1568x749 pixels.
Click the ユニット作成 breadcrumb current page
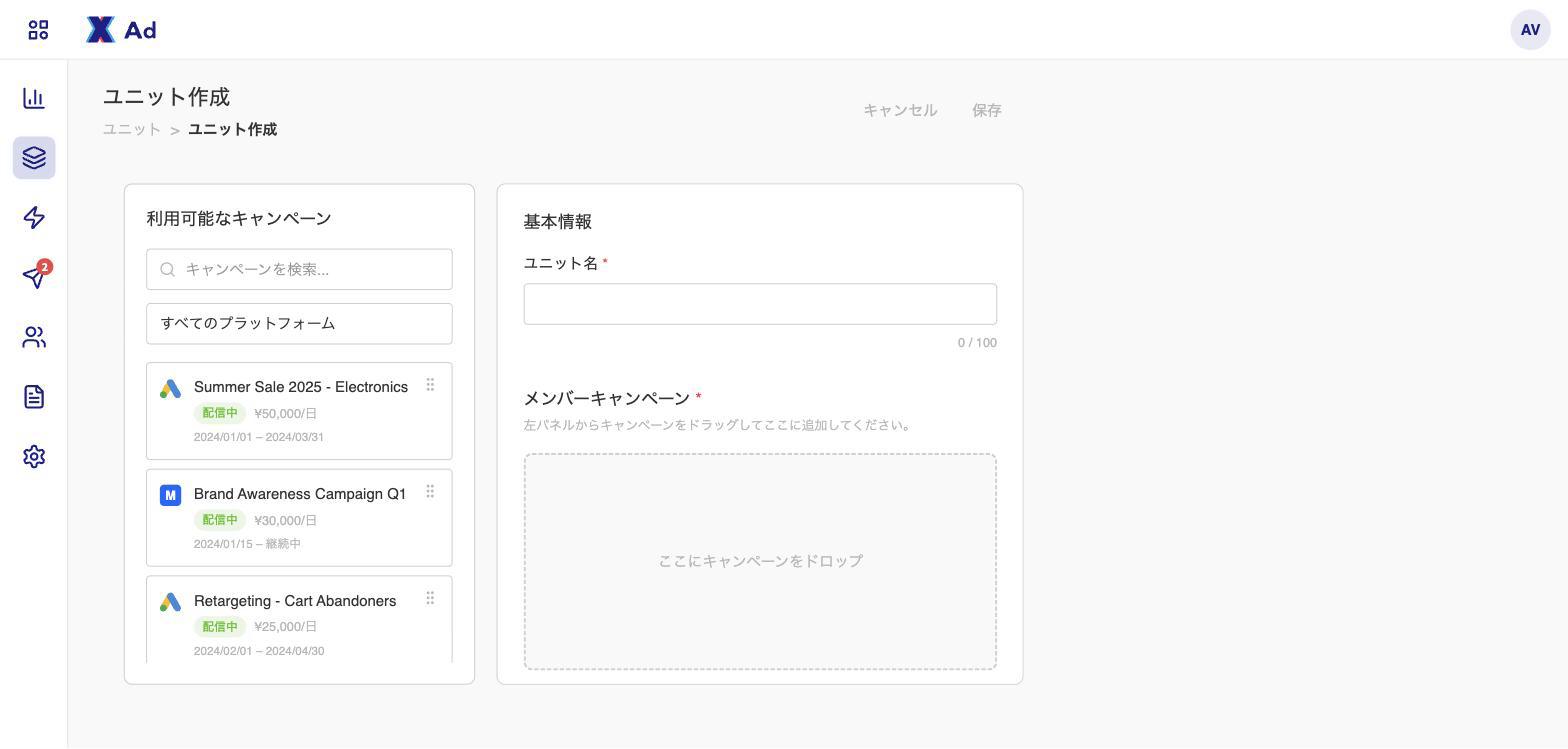point(233,130)
